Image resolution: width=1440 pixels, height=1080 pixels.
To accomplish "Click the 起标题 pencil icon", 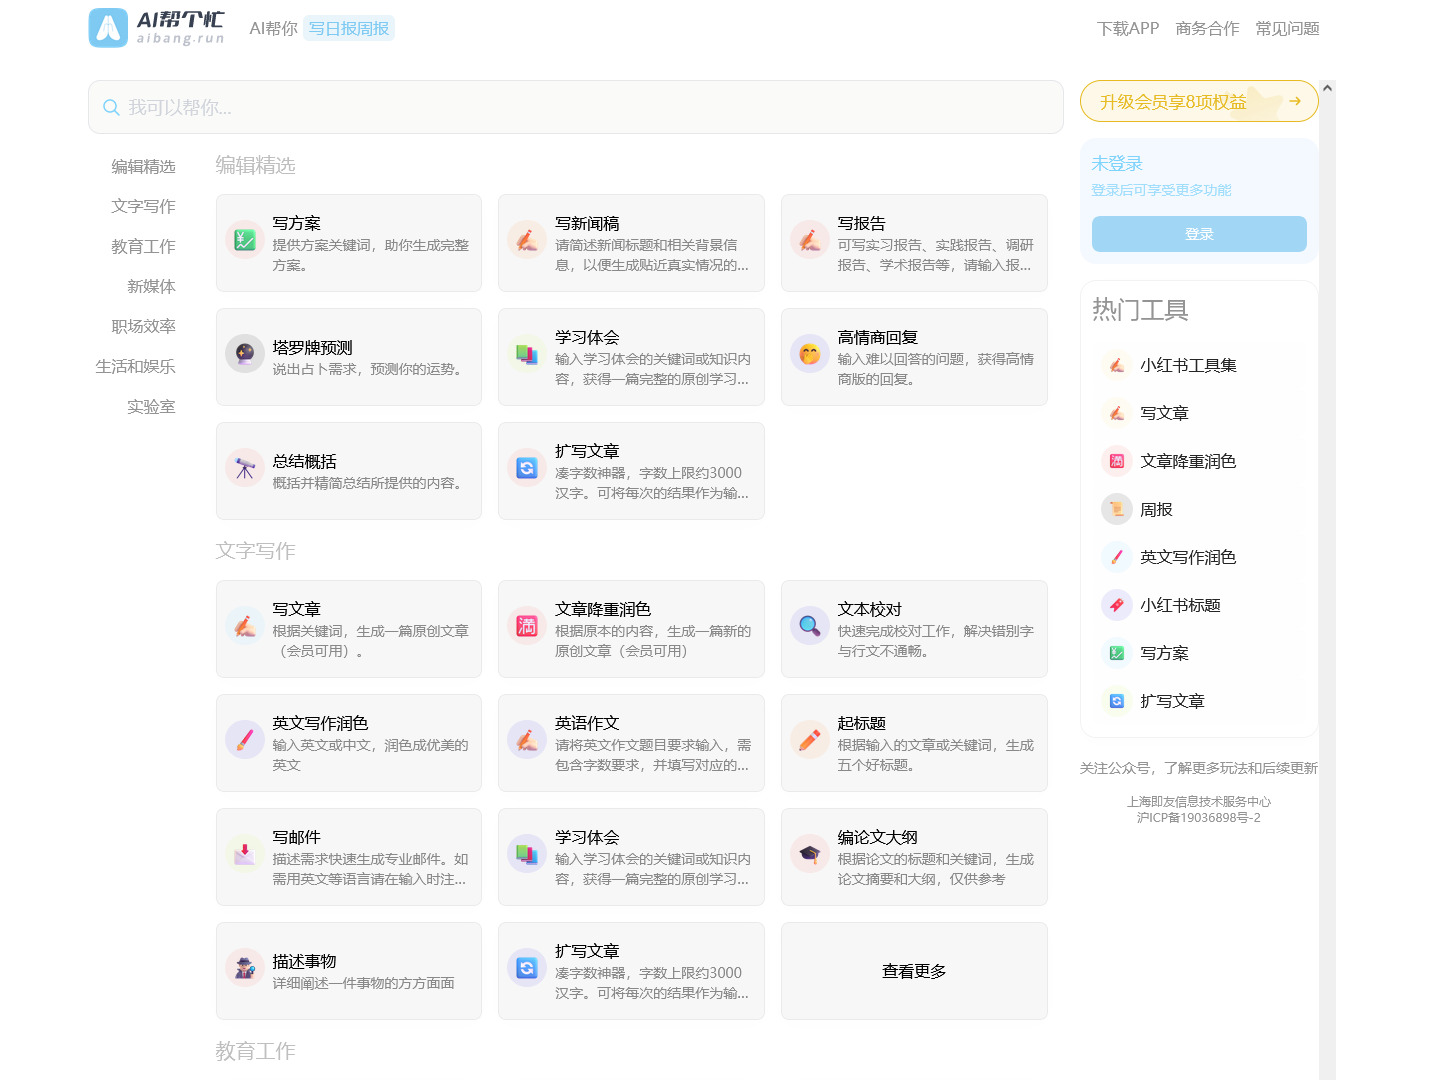I will pyautogui.click(x=810, y=740).
